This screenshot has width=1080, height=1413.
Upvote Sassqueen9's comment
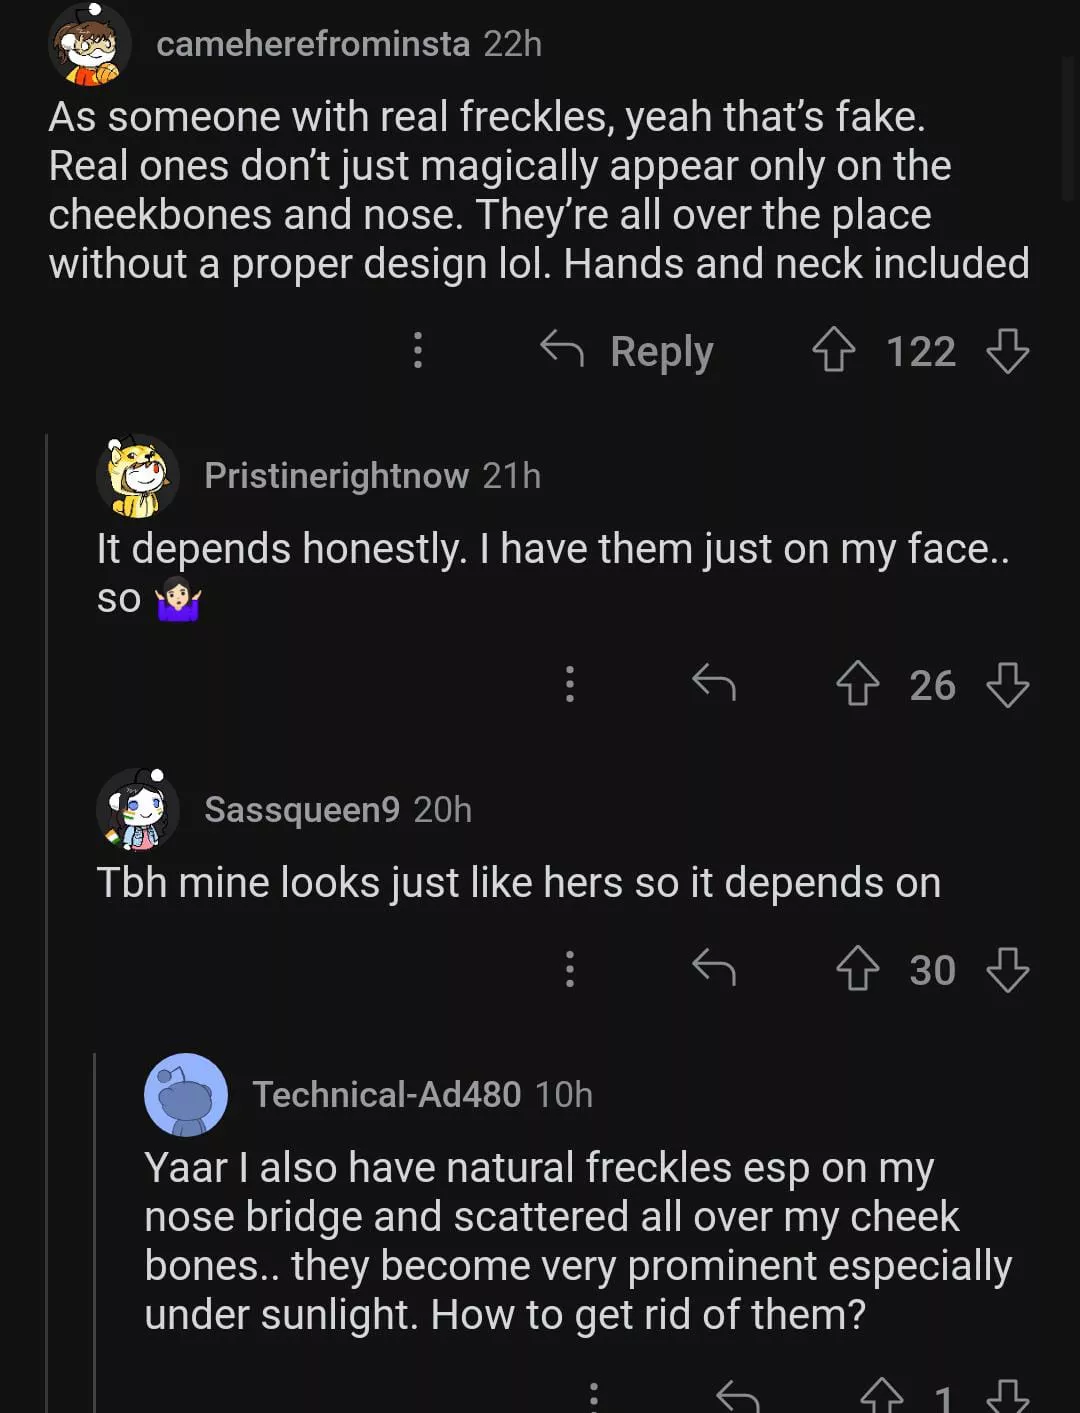(857, 969)
